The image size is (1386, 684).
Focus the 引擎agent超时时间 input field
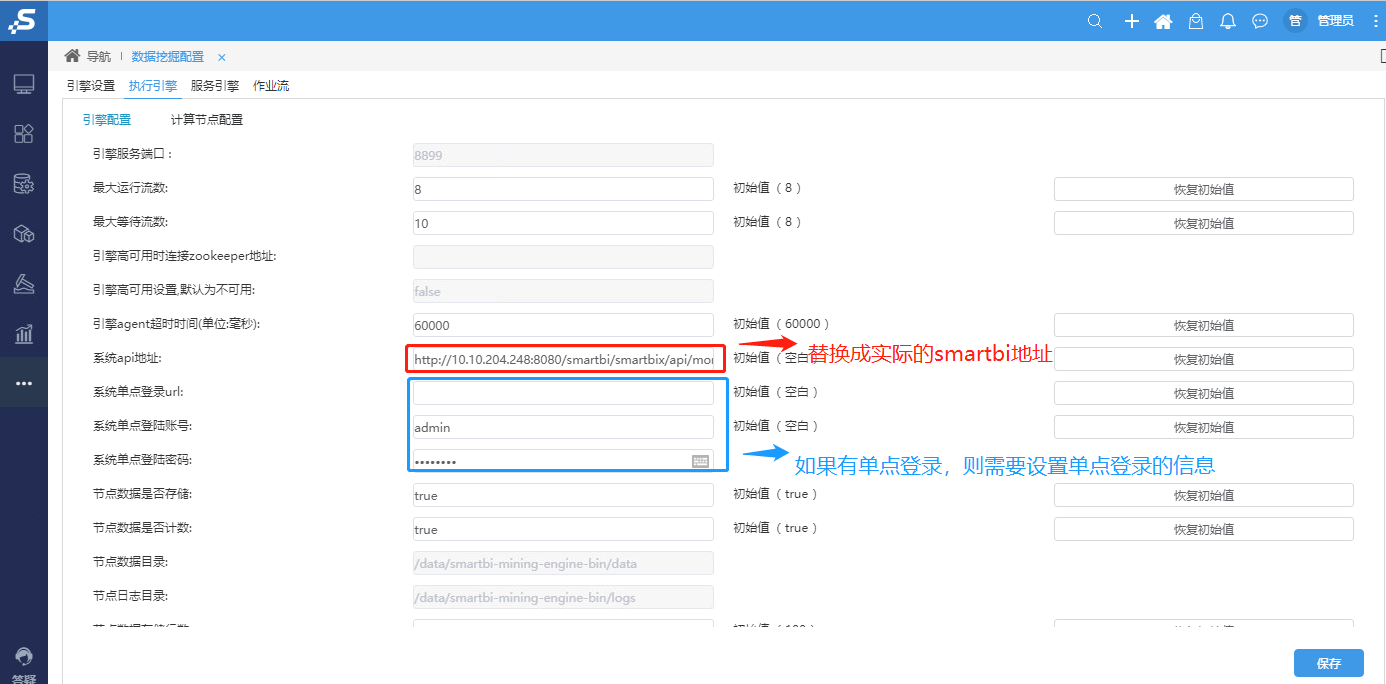point(563,325)
